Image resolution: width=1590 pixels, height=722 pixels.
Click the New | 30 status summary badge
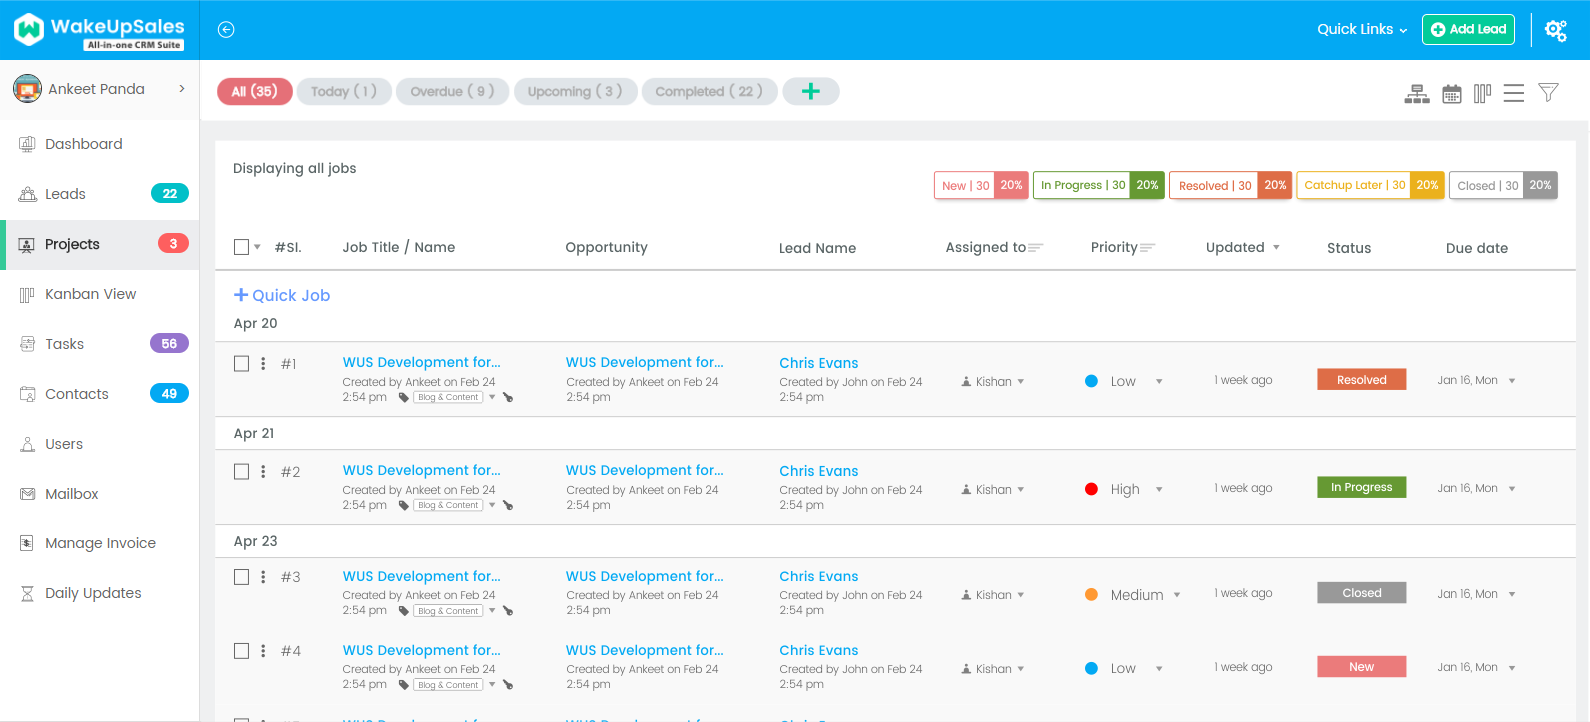981,186
